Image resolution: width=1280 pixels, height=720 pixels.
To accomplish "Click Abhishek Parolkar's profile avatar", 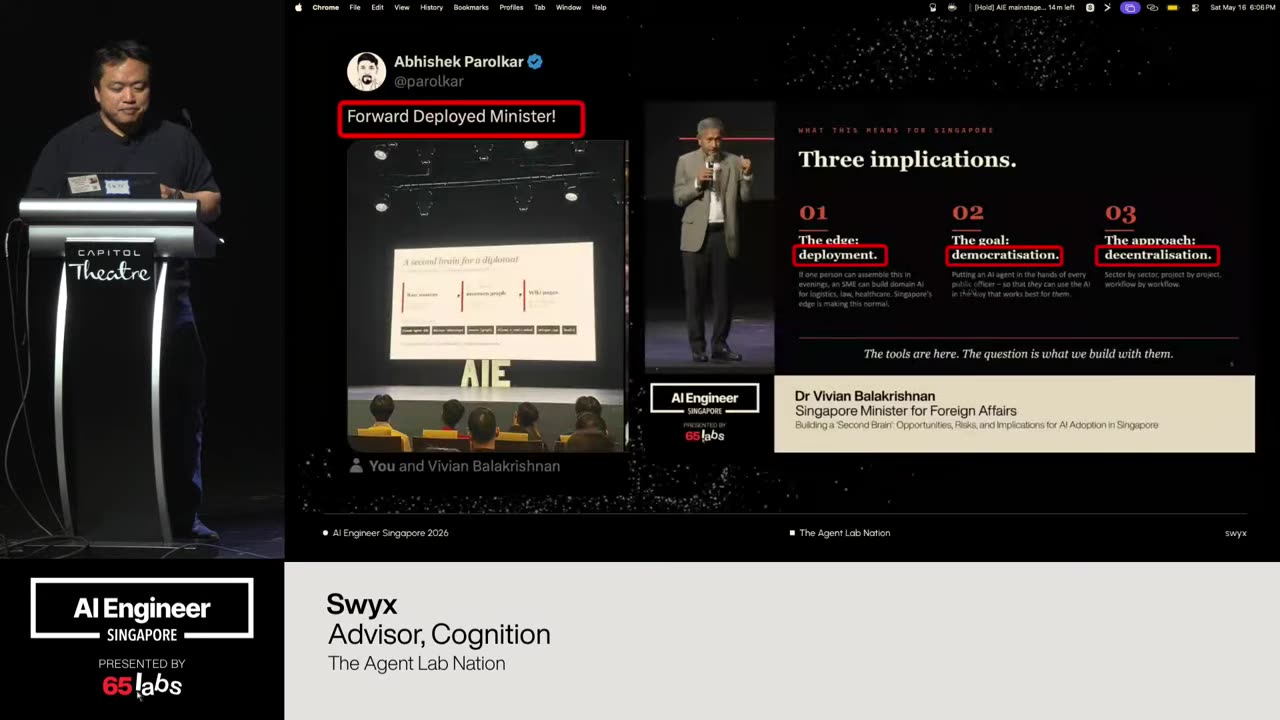I will (366, 71).
